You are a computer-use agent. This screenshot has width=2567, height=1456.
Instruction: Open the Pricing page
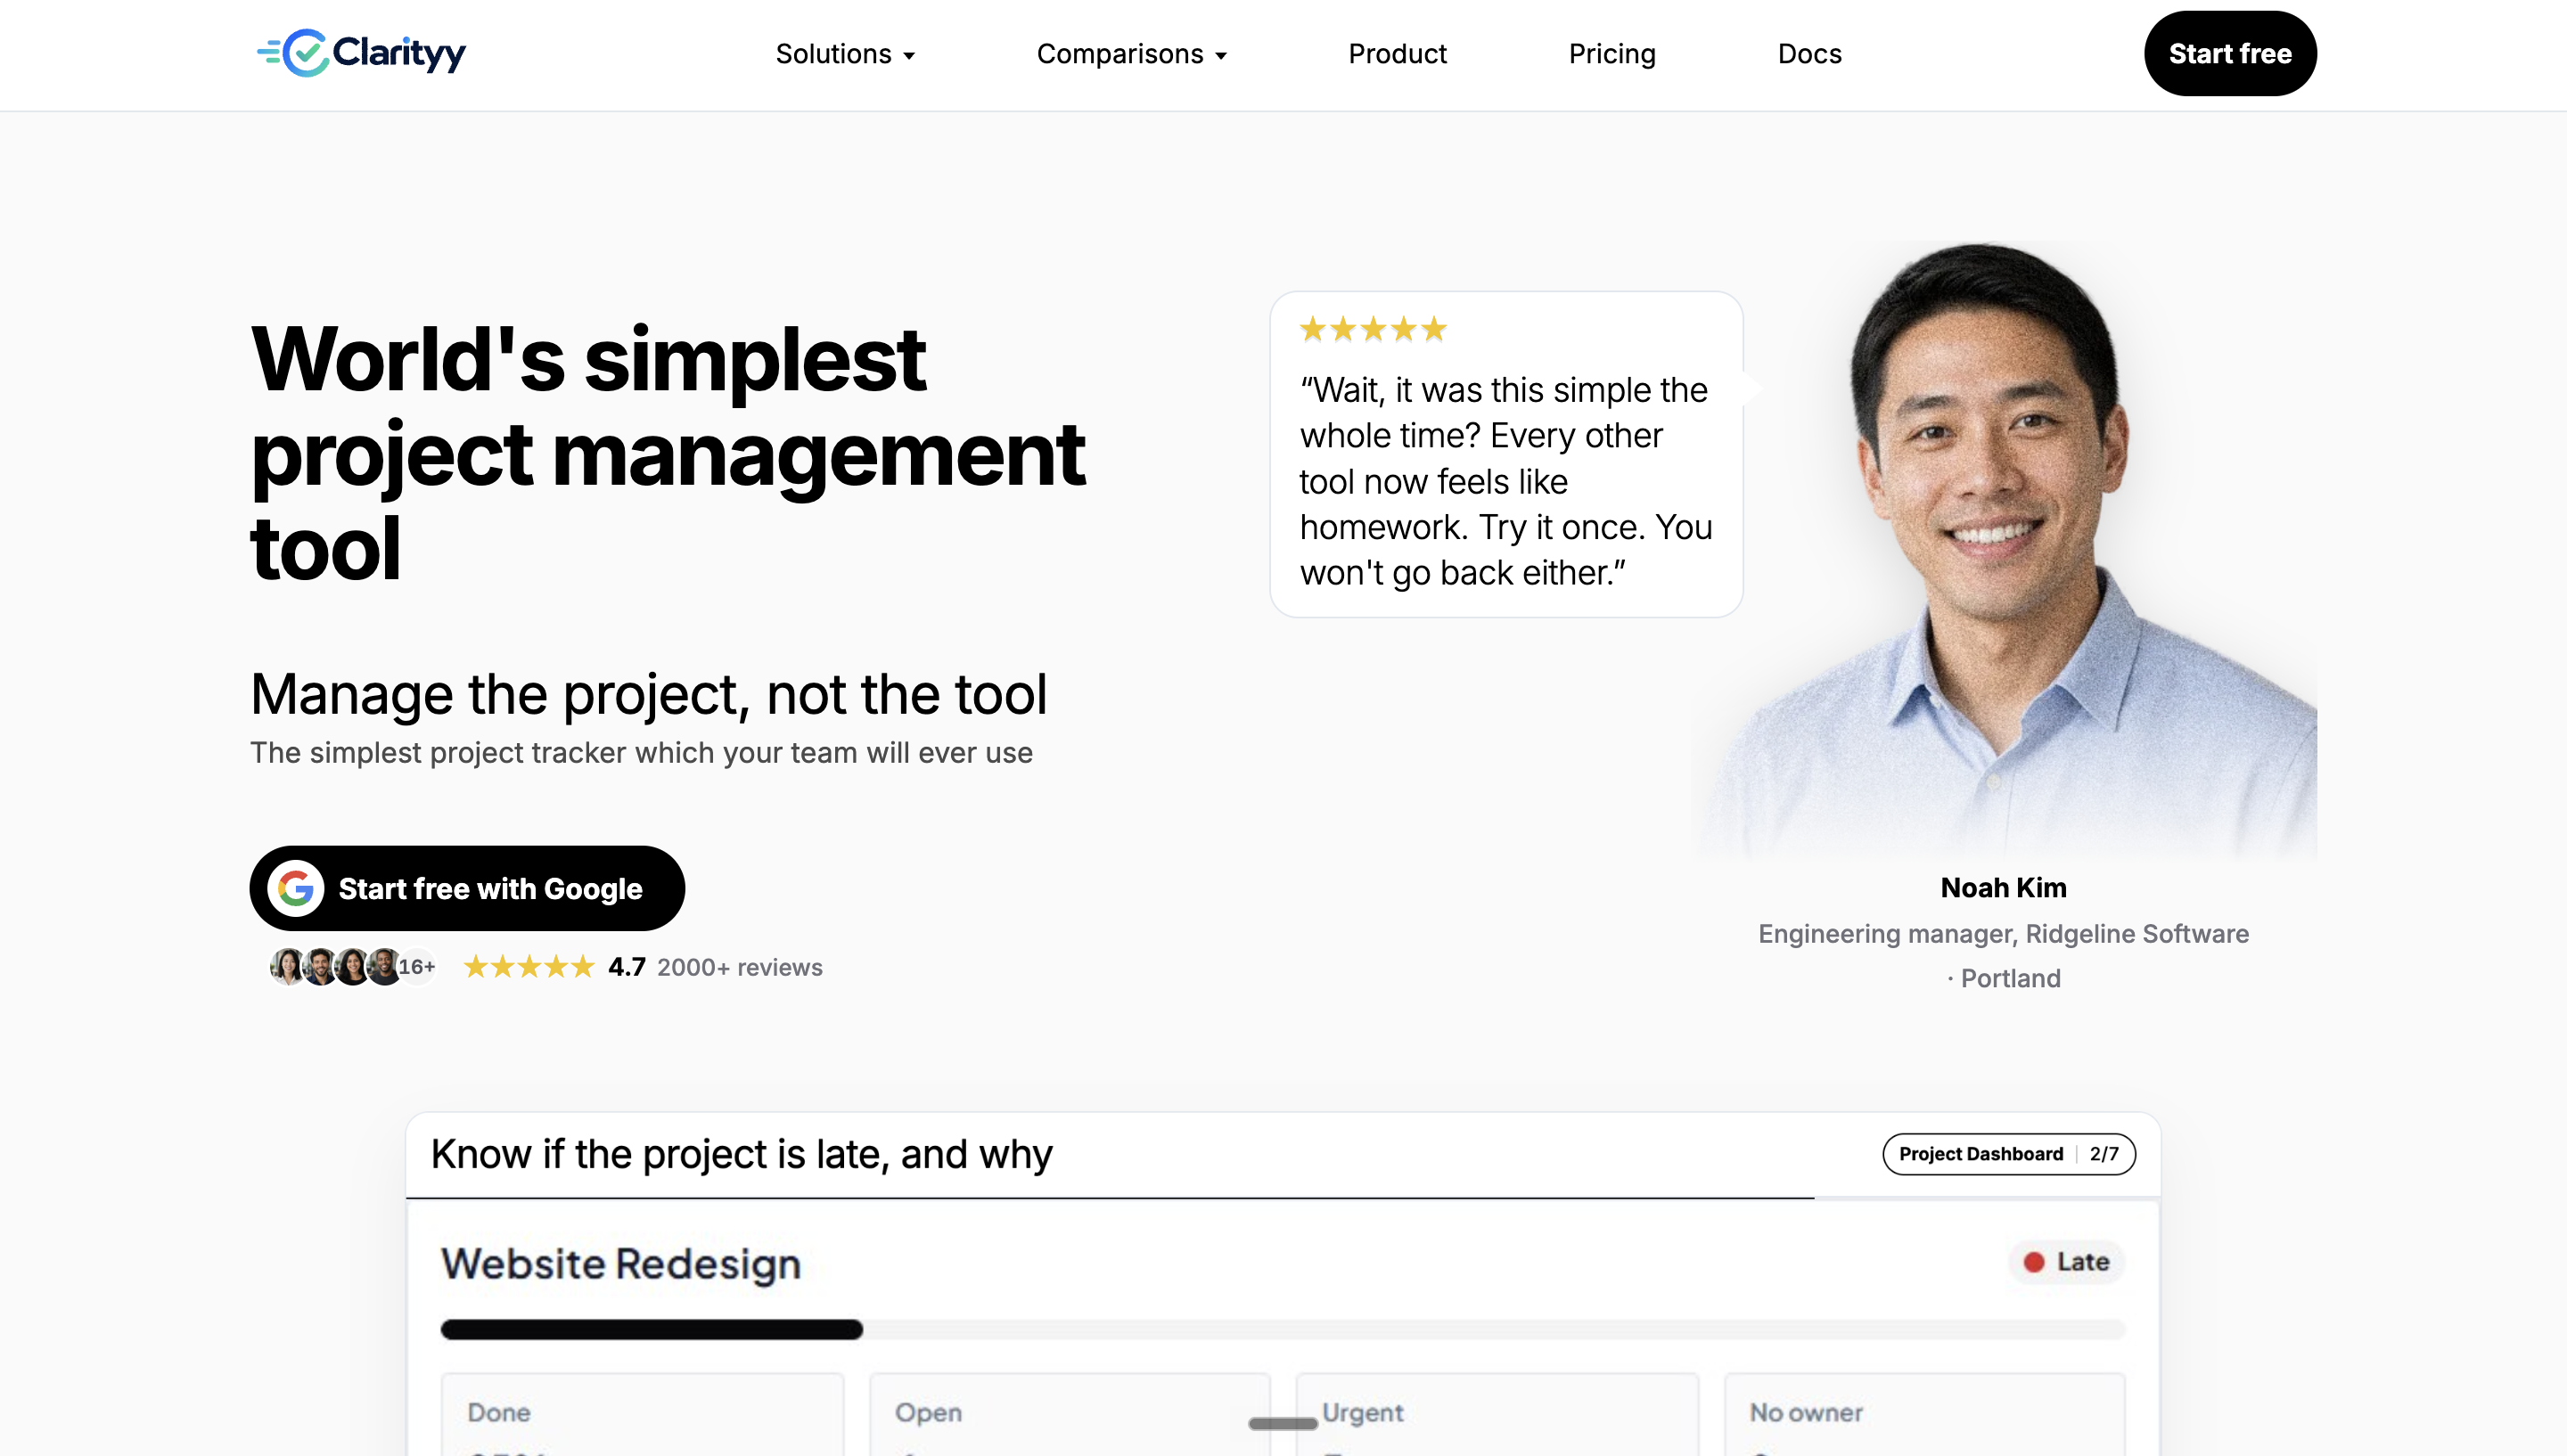(x=1612, y=54)
